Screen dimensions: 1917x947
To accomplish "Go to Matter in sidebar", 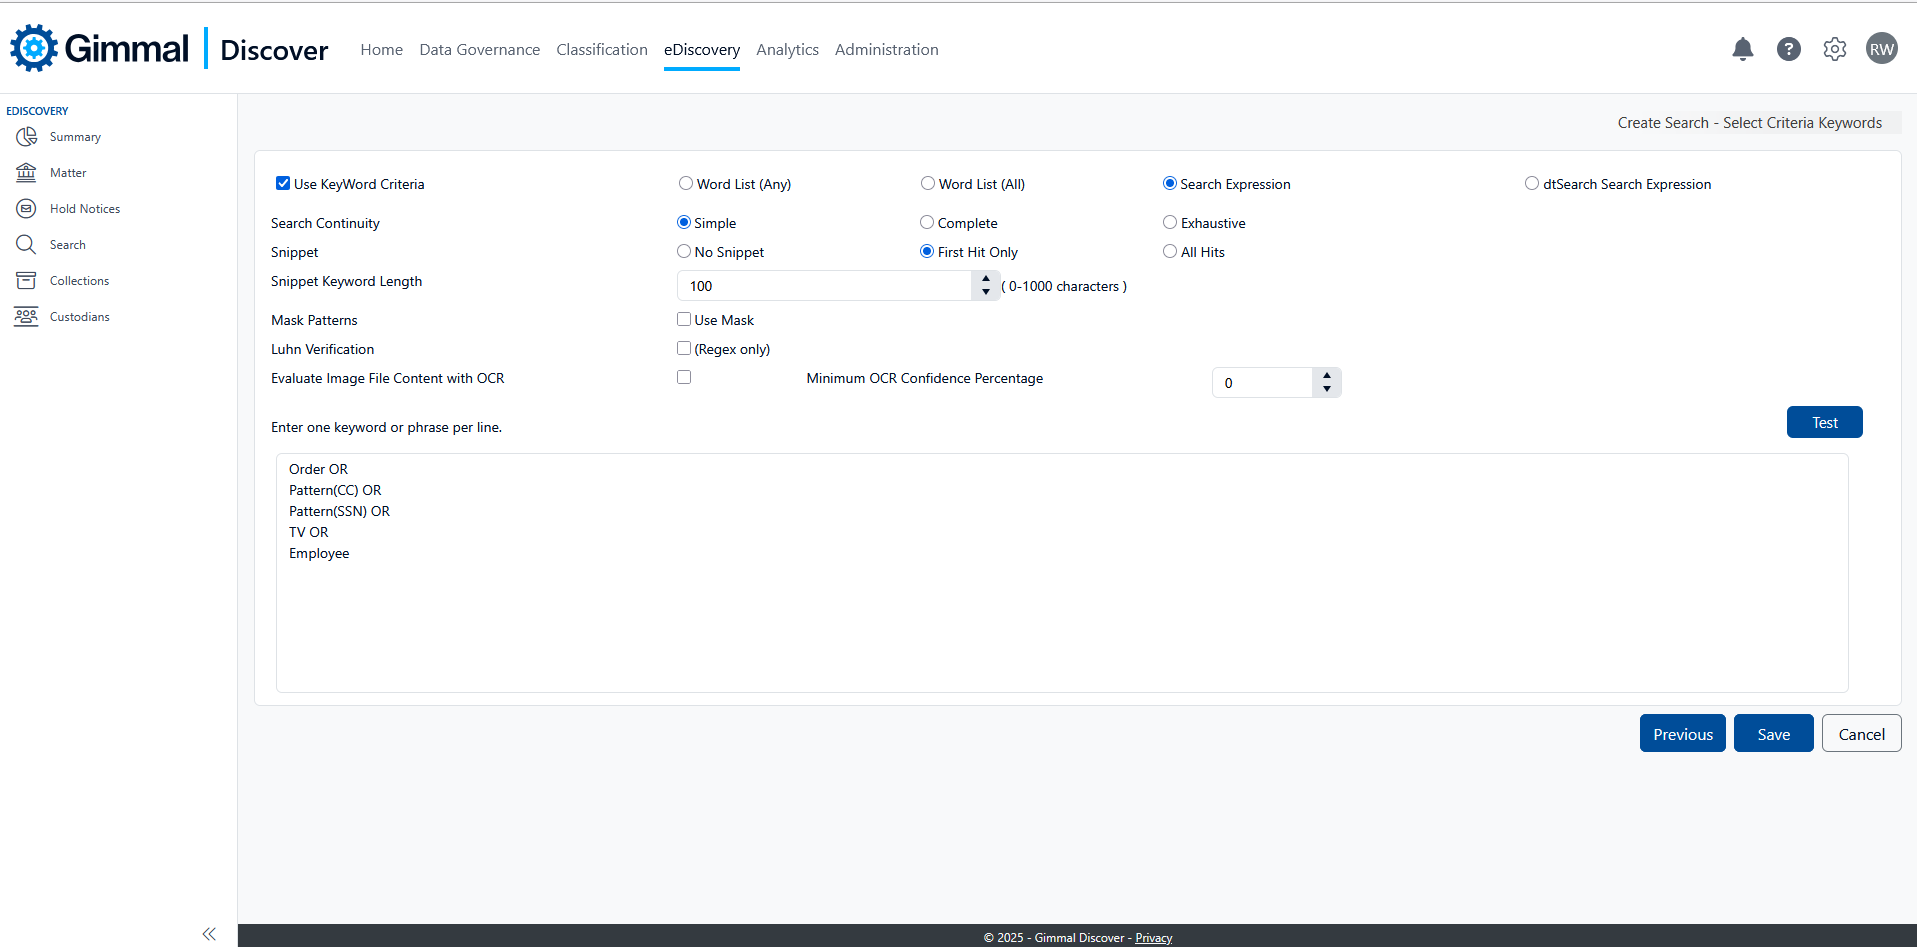I will click(68, 173).
